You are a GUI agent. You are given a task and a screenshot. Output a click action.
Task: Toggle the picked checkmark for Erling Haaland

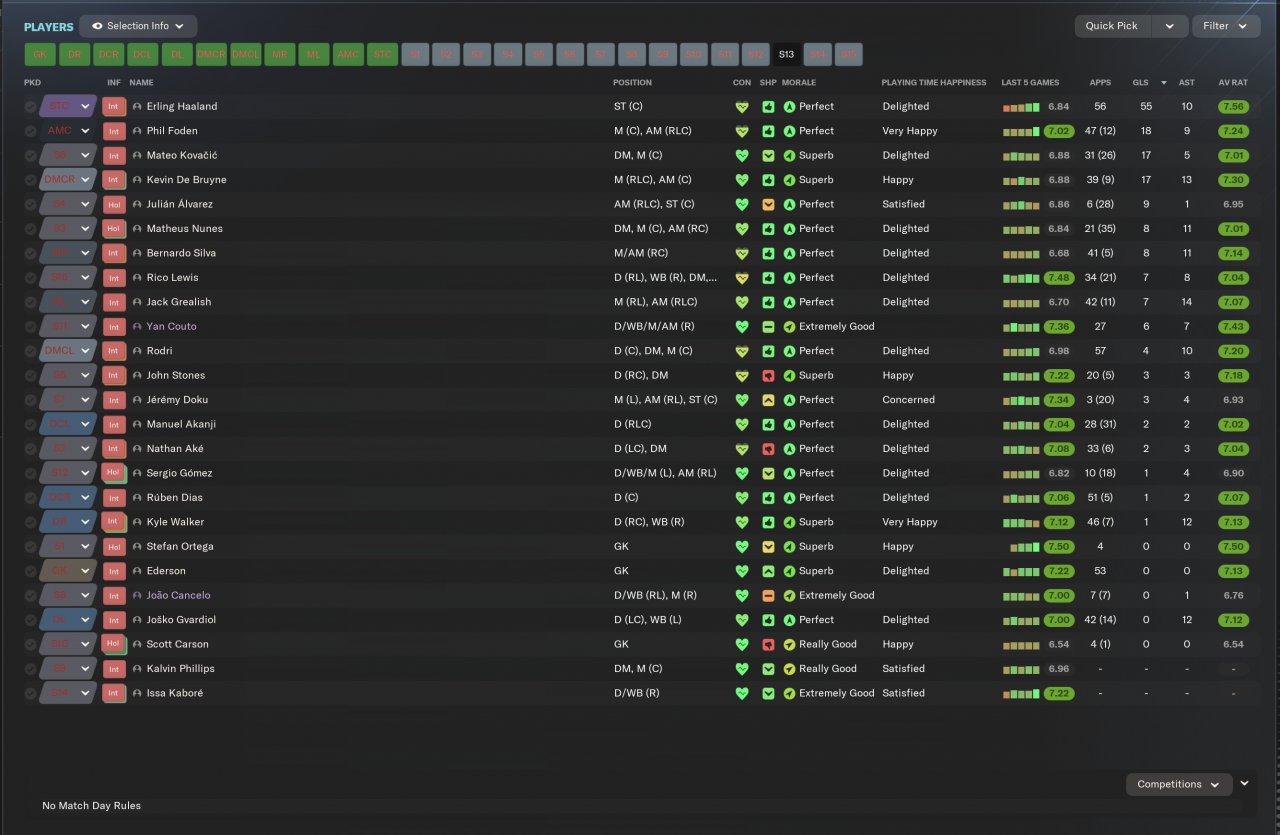pyautogui.click(x=31, y=107)
